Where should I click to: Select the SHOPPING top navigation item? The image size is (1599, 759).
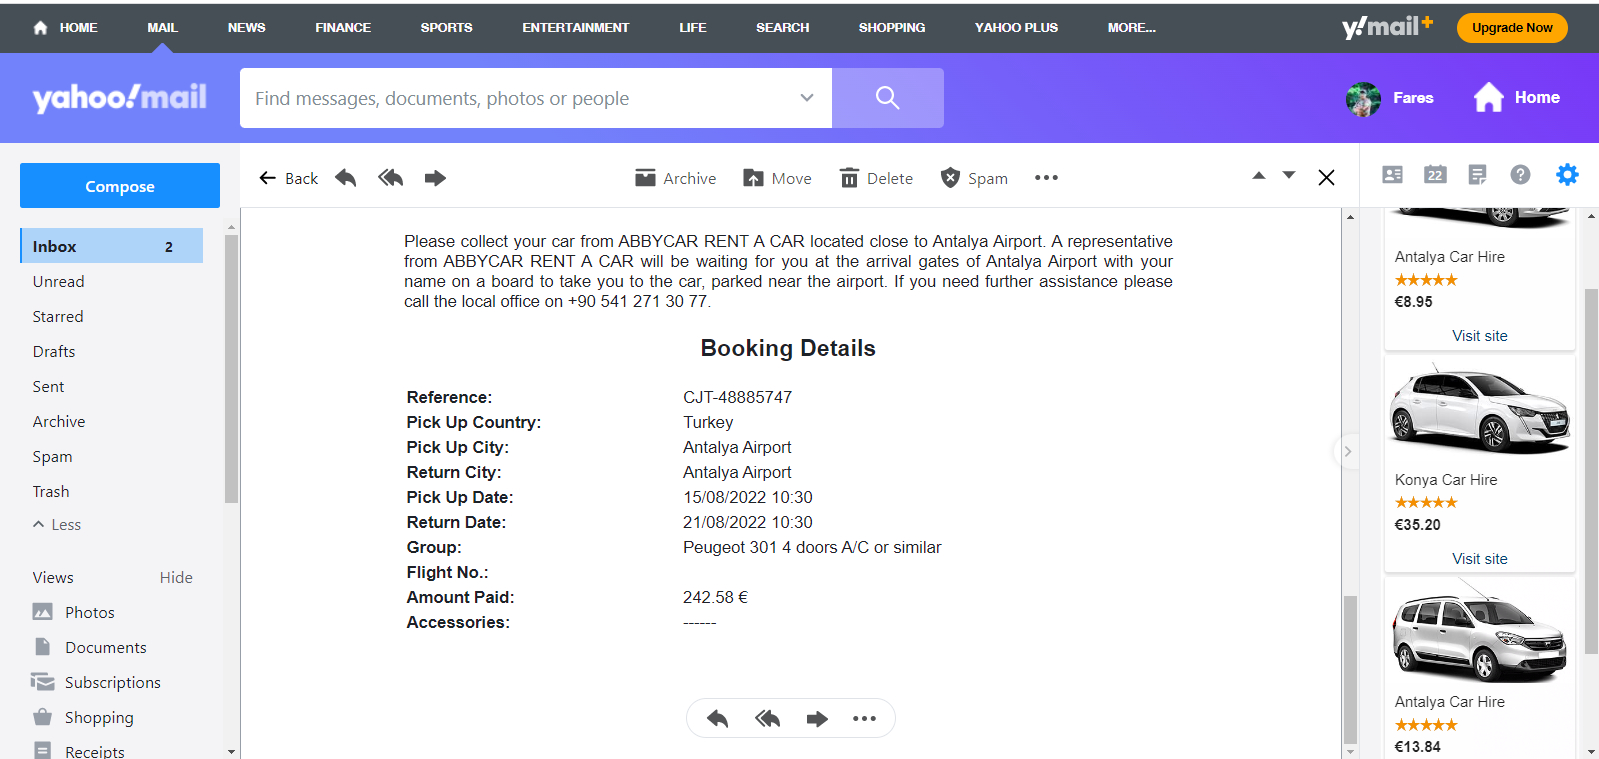point(892,28)
